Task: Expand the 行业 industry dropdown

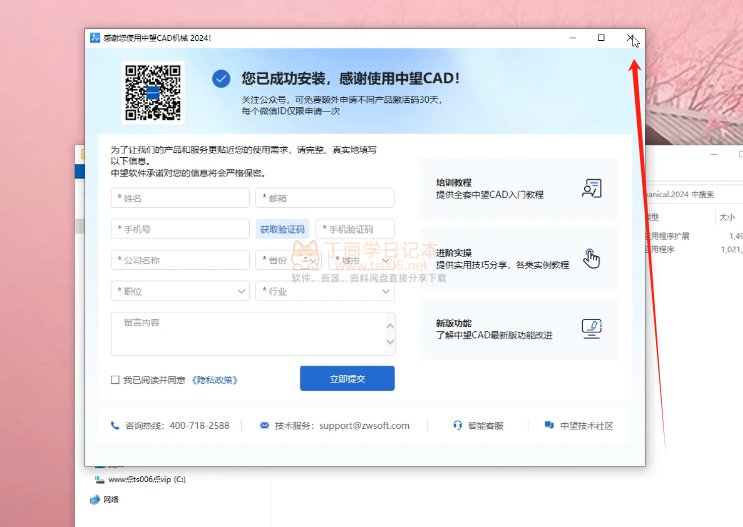Action: point(325,291)
